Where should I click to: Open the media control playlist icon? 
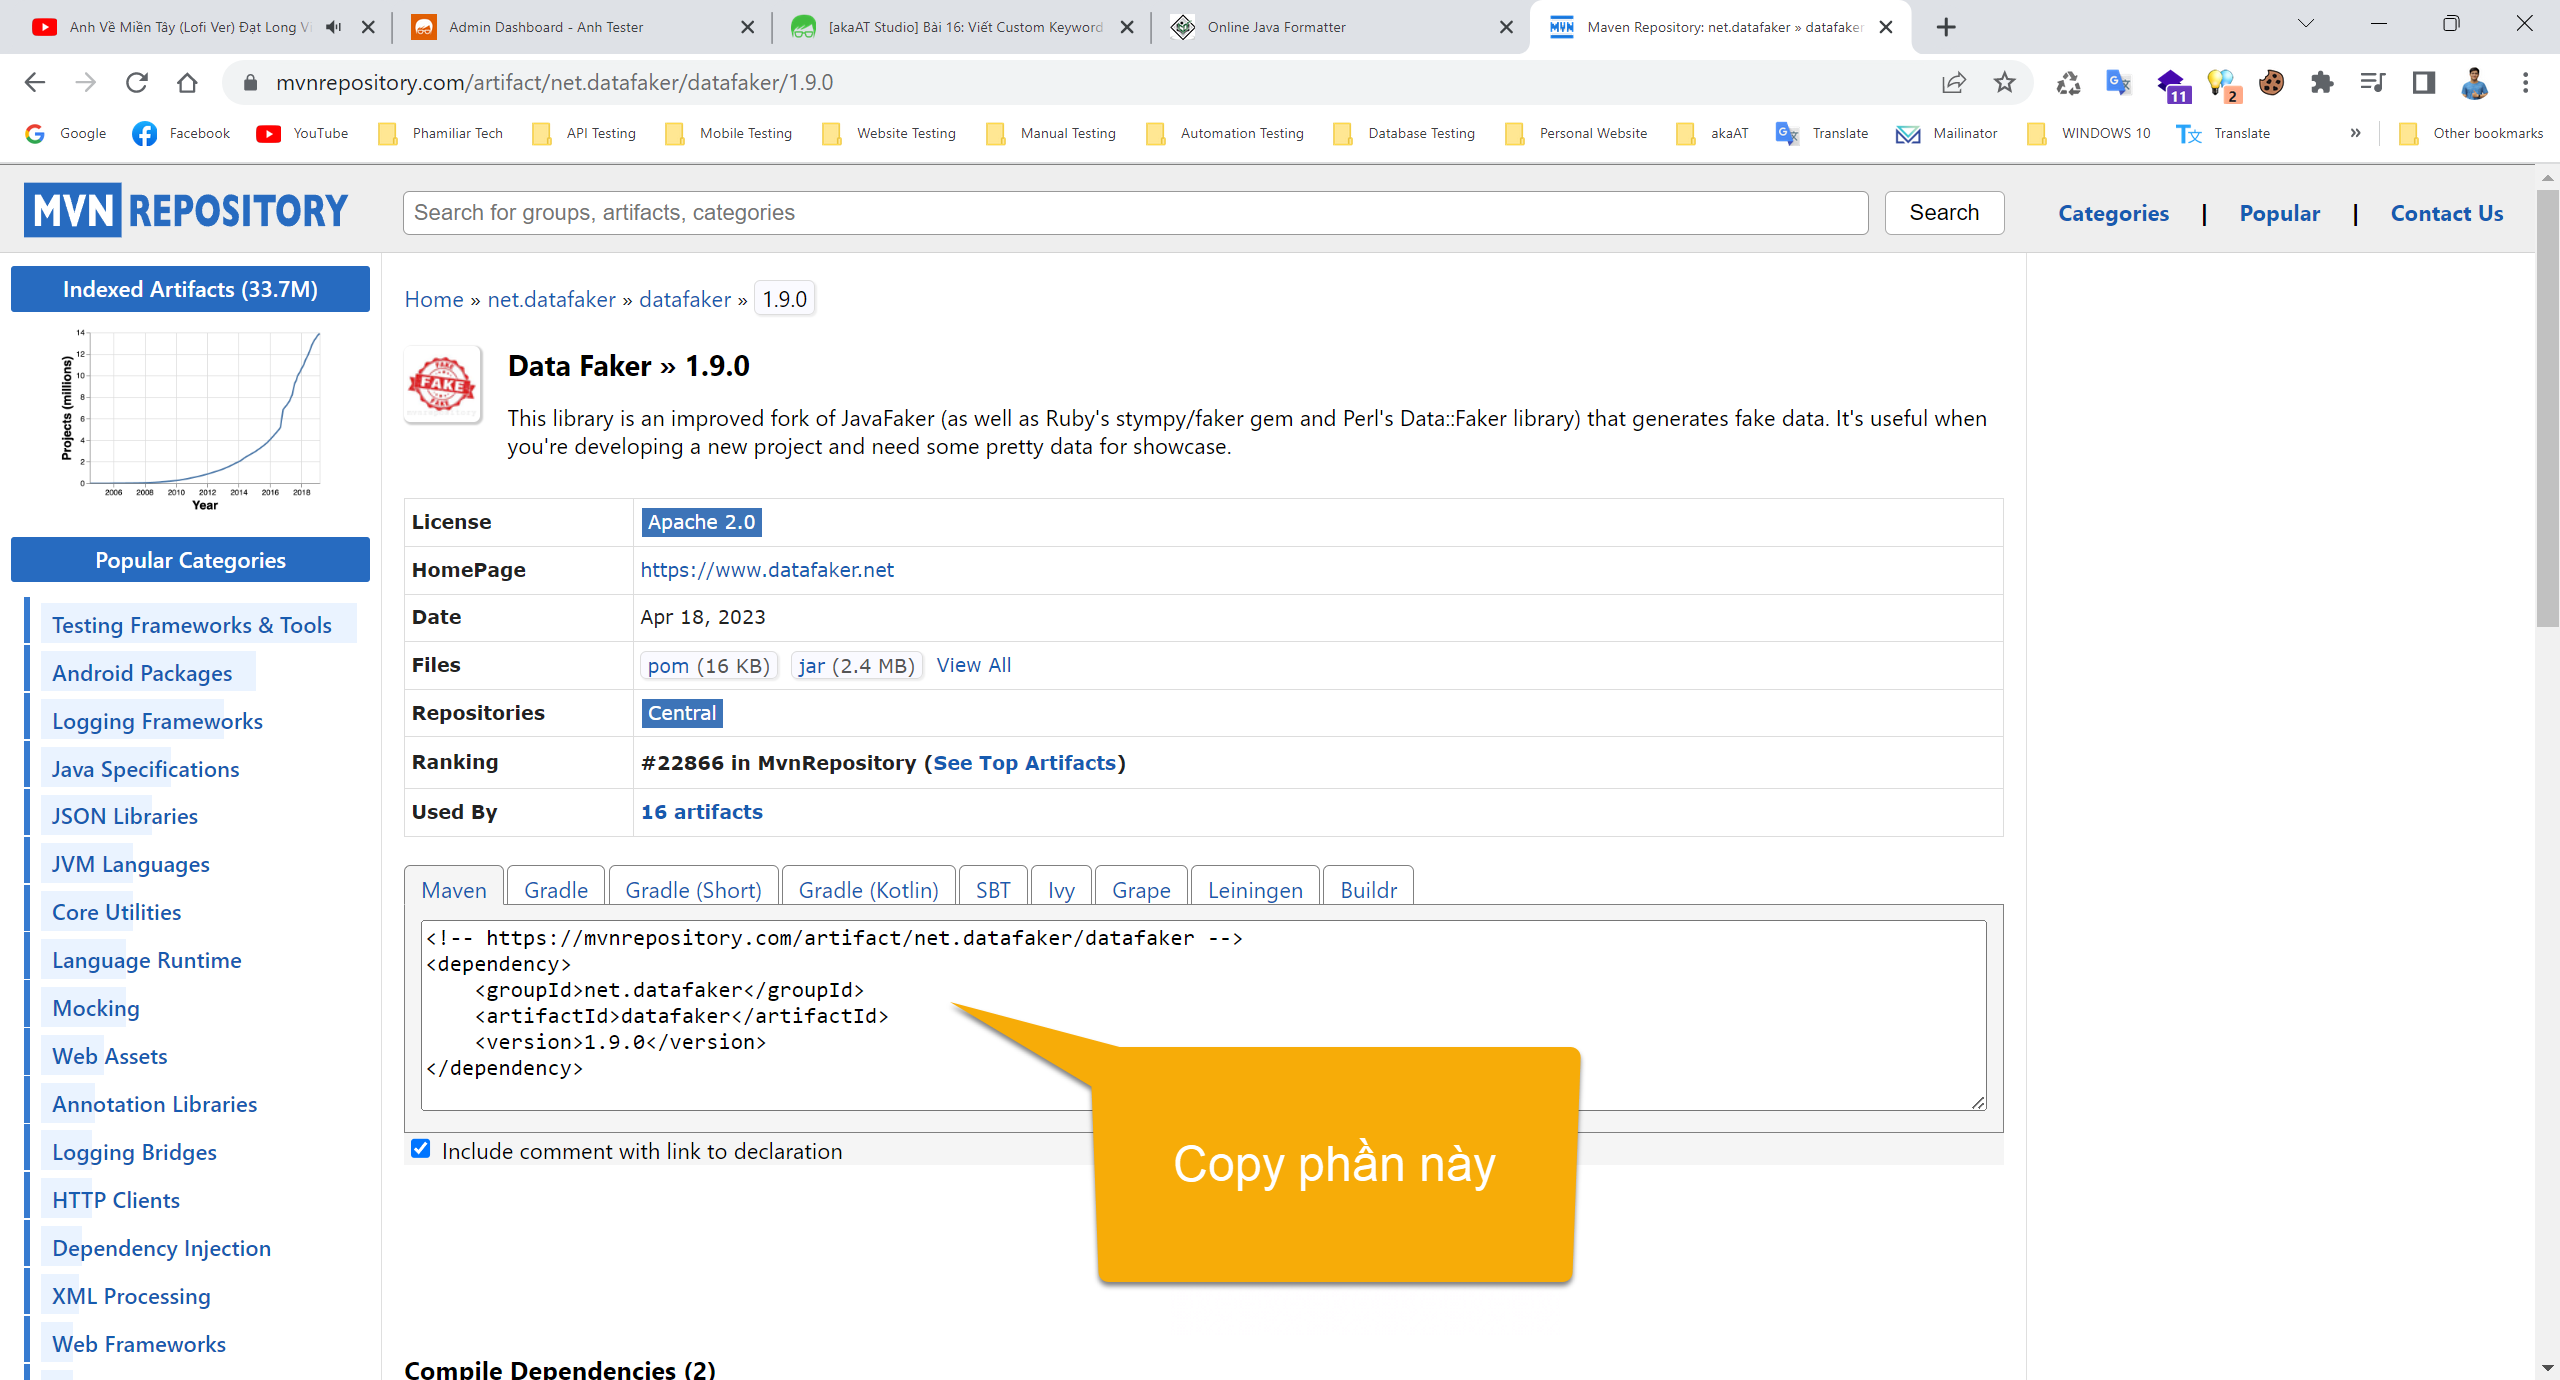2372,83
